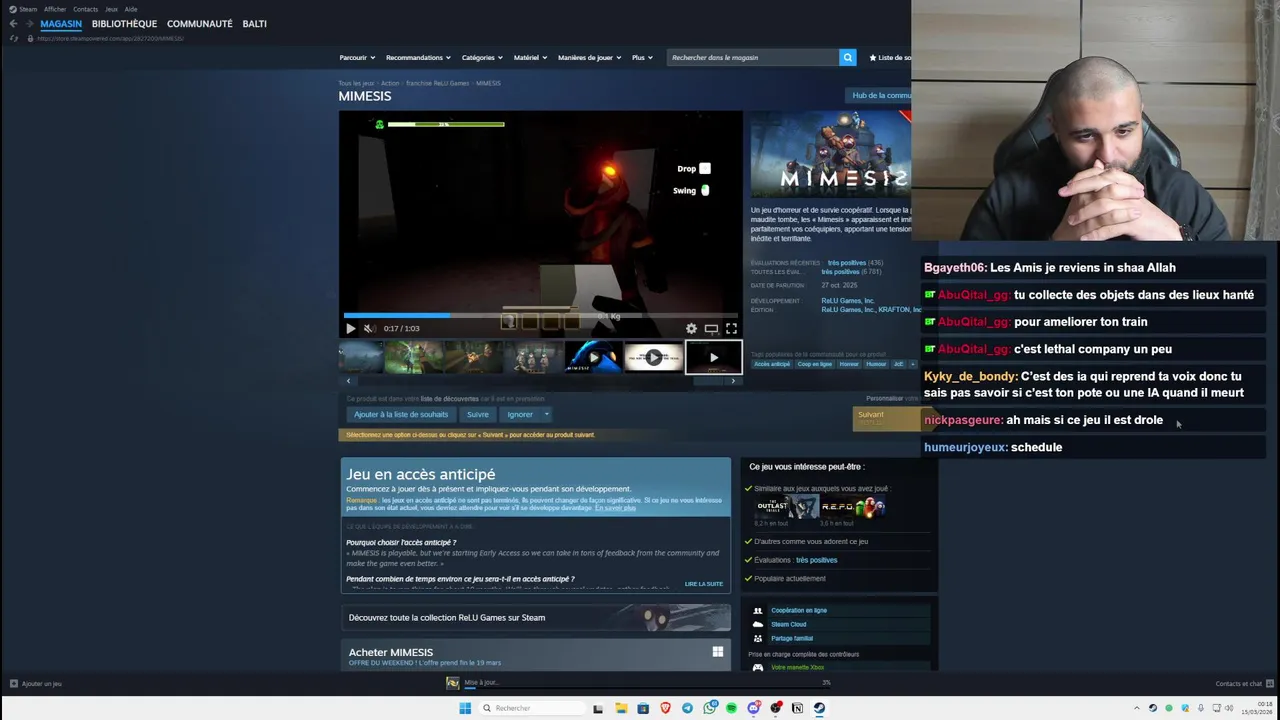This screenshot has height=720, width=1280.
Task: Open the ReLU Games collection banner
Action: 536,618
